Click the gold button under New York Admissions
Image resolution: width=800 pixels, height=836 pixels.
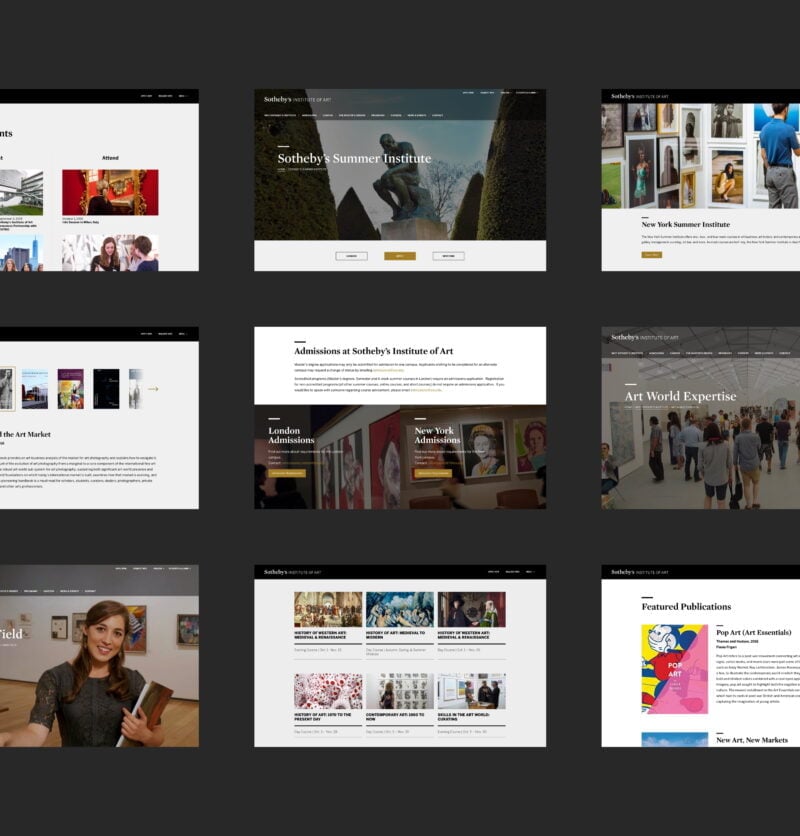[x=433, y=473]
